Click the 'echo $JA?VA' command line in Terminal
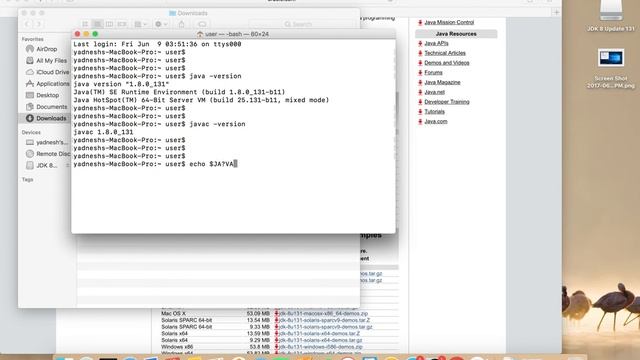This screenshot has height=360, width=640. pyautogui.click(x=155, y=164)
